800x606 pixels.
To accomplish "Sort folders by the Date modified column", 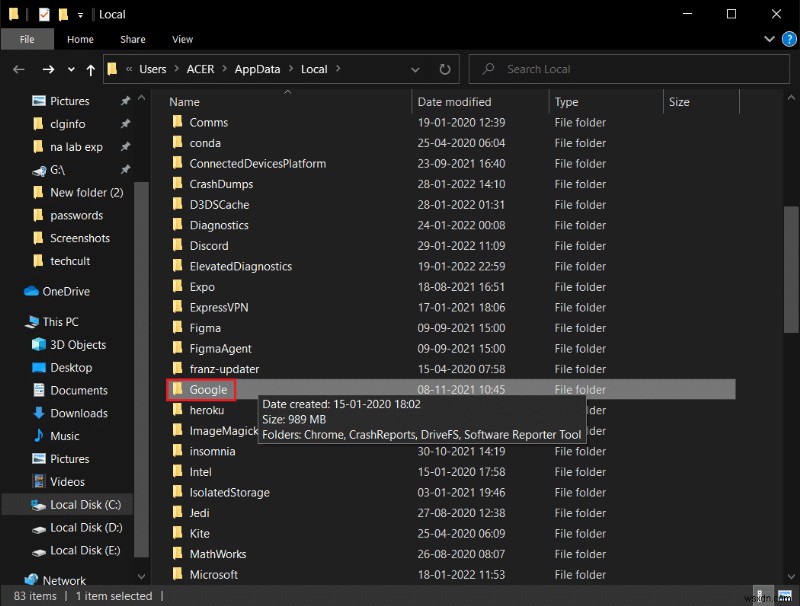I will [454, 101].
